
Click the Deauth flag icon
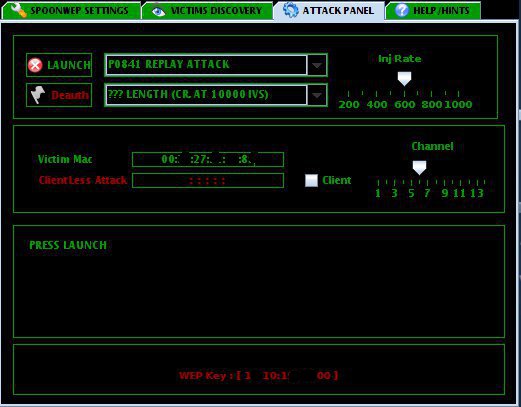[x=38, y=95]
